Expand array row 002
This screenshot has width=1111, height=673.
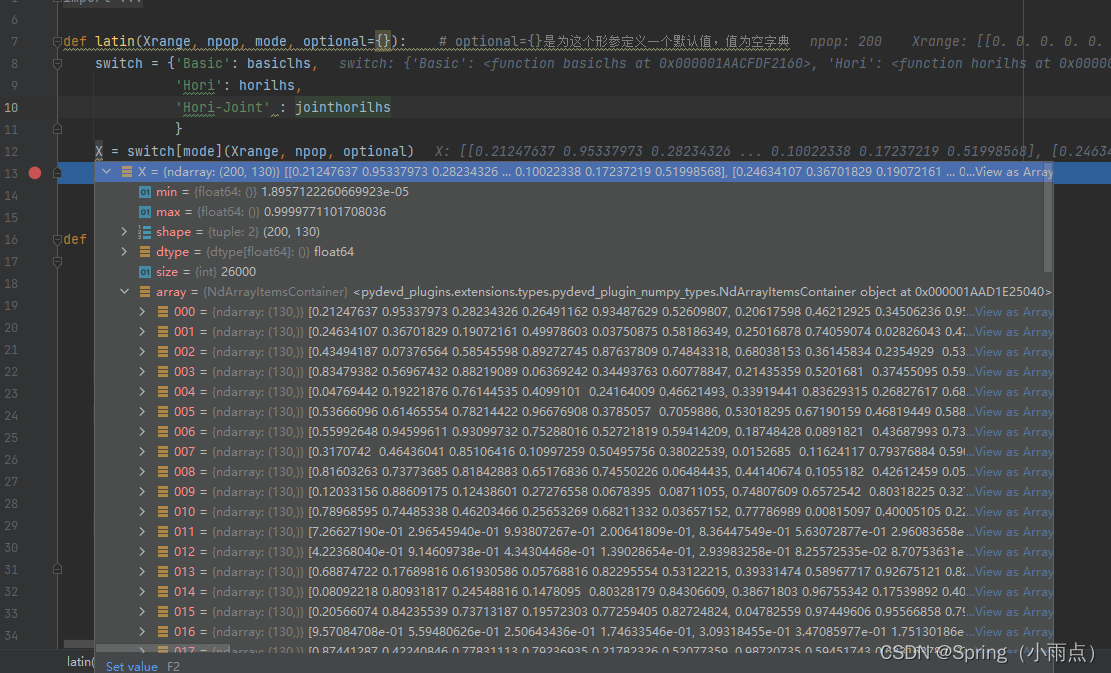tap(142, 351)
